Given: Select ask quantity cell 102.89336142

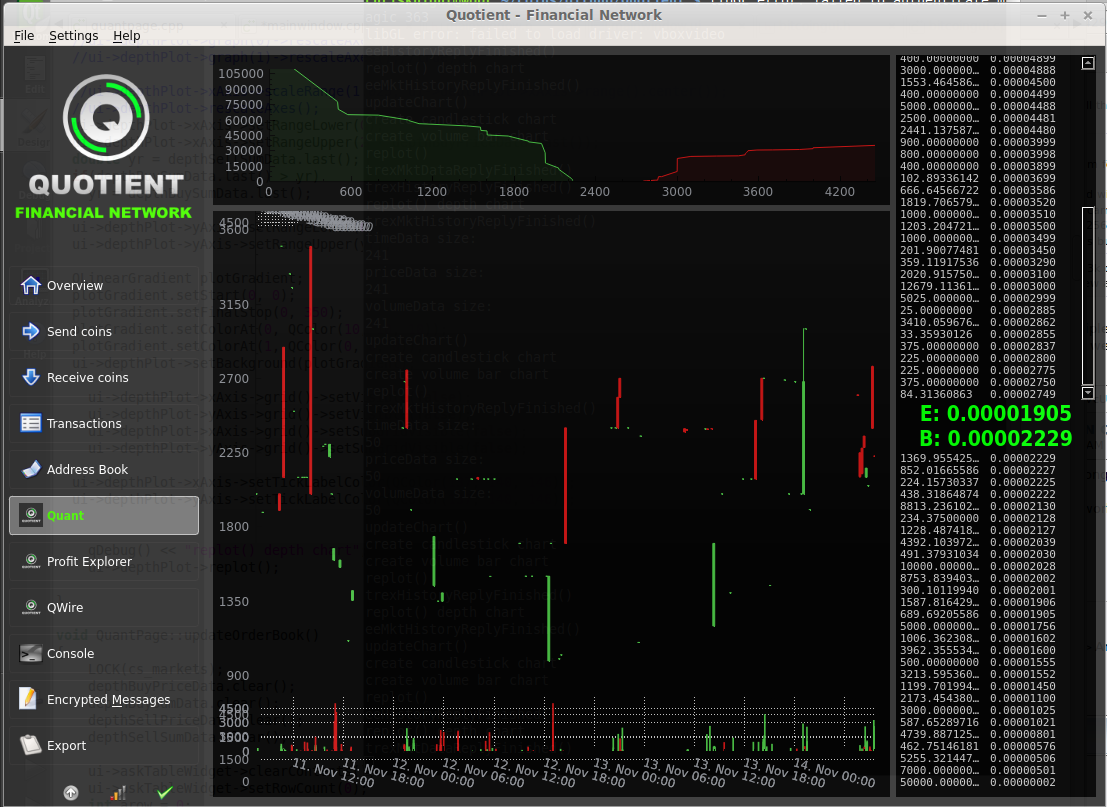Looking at the screenshot, I should (940, 178).
